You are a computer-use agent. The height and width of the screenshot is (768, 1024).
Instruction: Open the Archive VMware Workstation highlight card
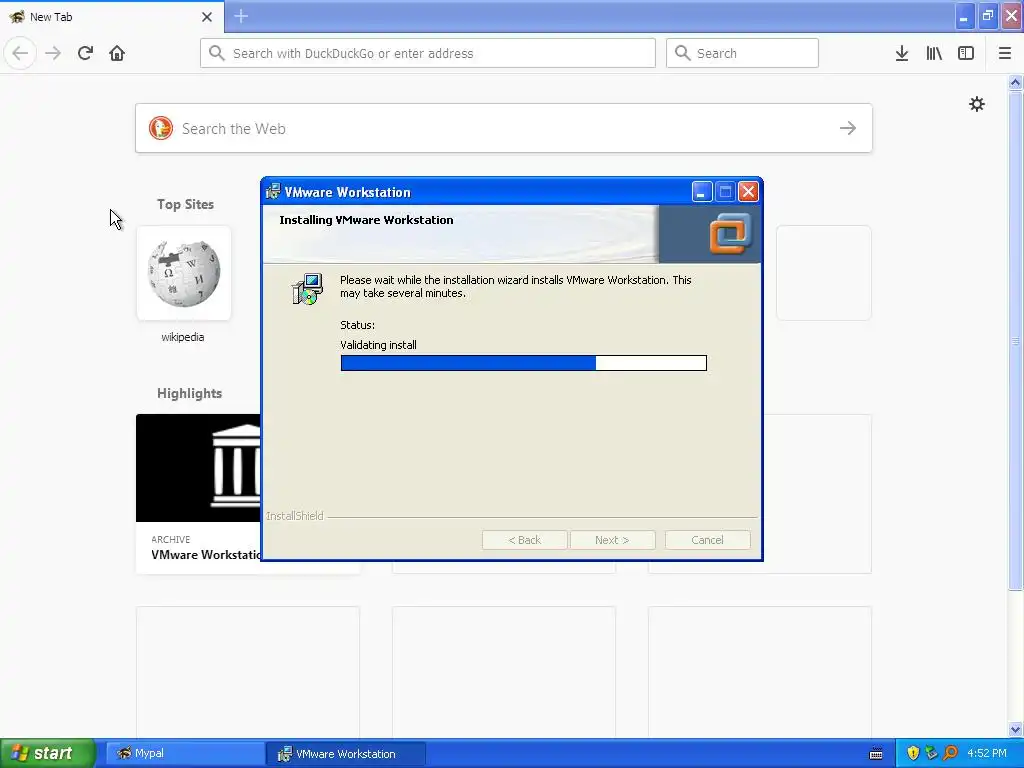click(199, 494)
